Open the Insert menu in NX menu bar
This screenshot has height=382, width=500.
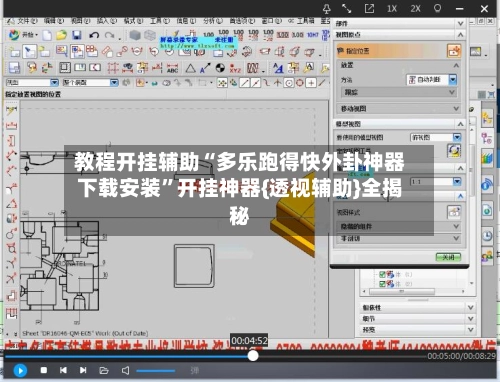[x=107, y=21]
